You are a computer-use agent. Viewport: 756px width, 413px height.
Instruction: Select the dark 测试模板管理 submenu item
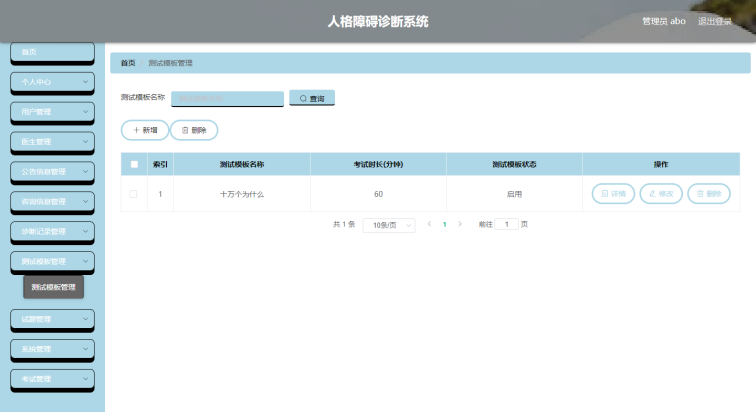click(54, 287)
